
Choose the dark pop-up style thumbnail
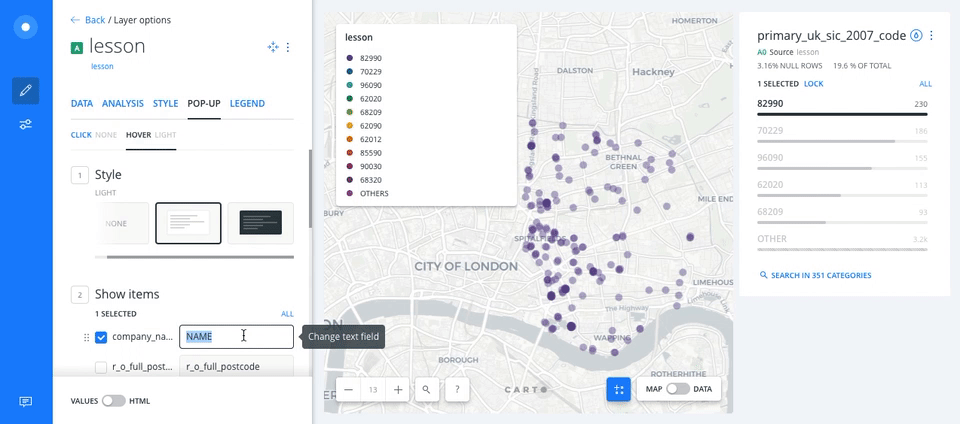[261, 223]
